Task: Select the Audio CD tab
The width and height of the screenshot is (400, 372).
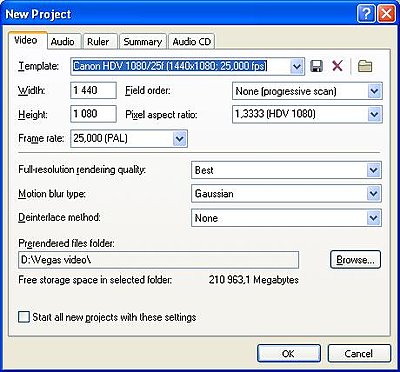Action: (x=192, y=42)
